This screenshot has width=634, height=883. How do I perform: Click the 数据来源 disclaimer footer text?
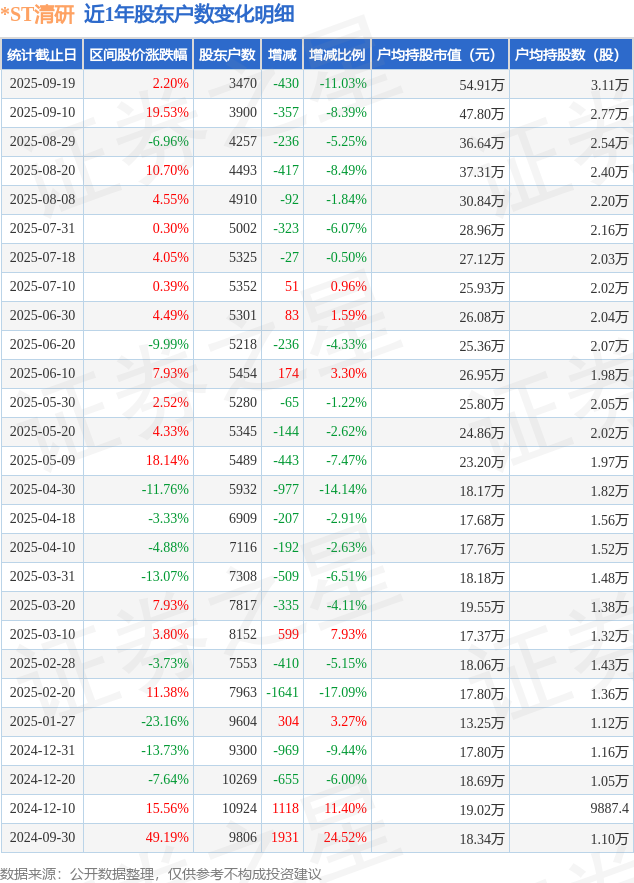click(x=161, y=873)
